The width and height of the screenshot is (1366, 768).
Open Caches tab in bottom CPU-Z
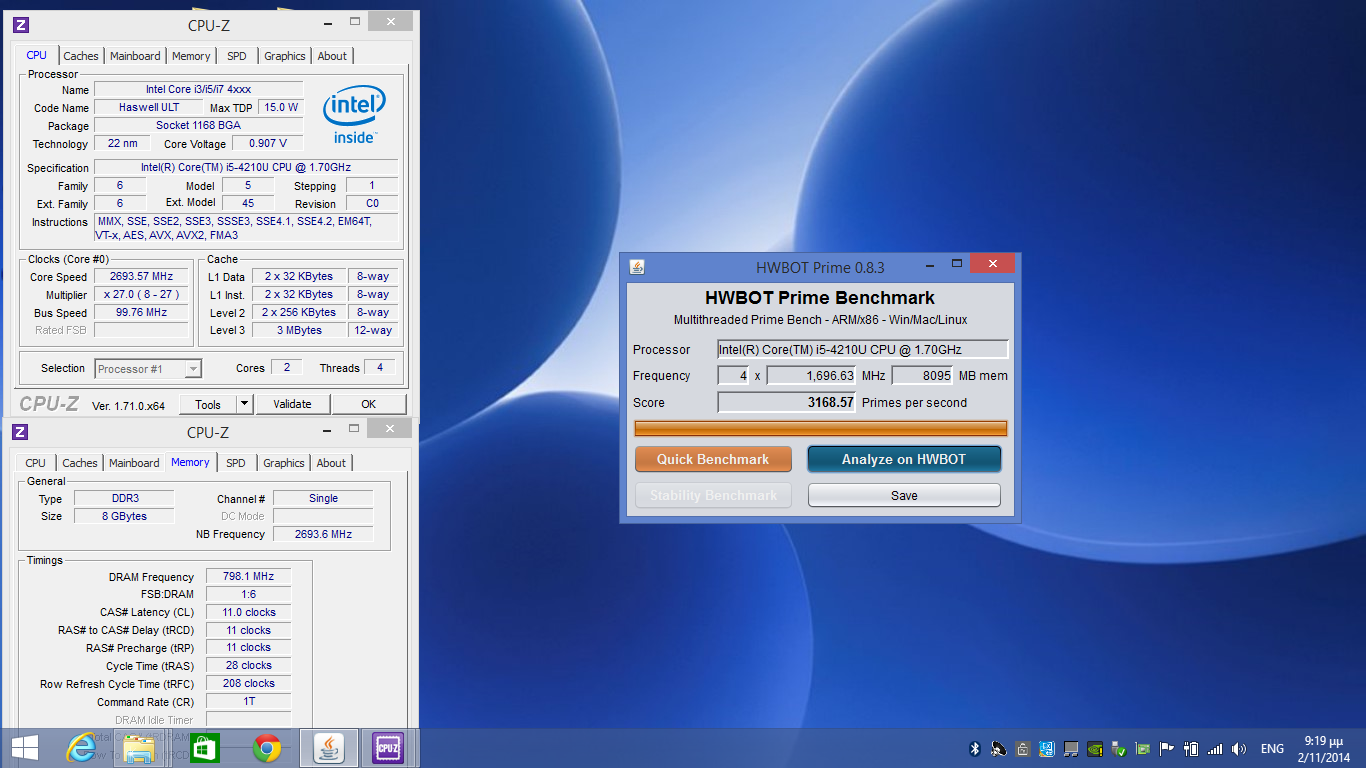[x=80, y=463]
